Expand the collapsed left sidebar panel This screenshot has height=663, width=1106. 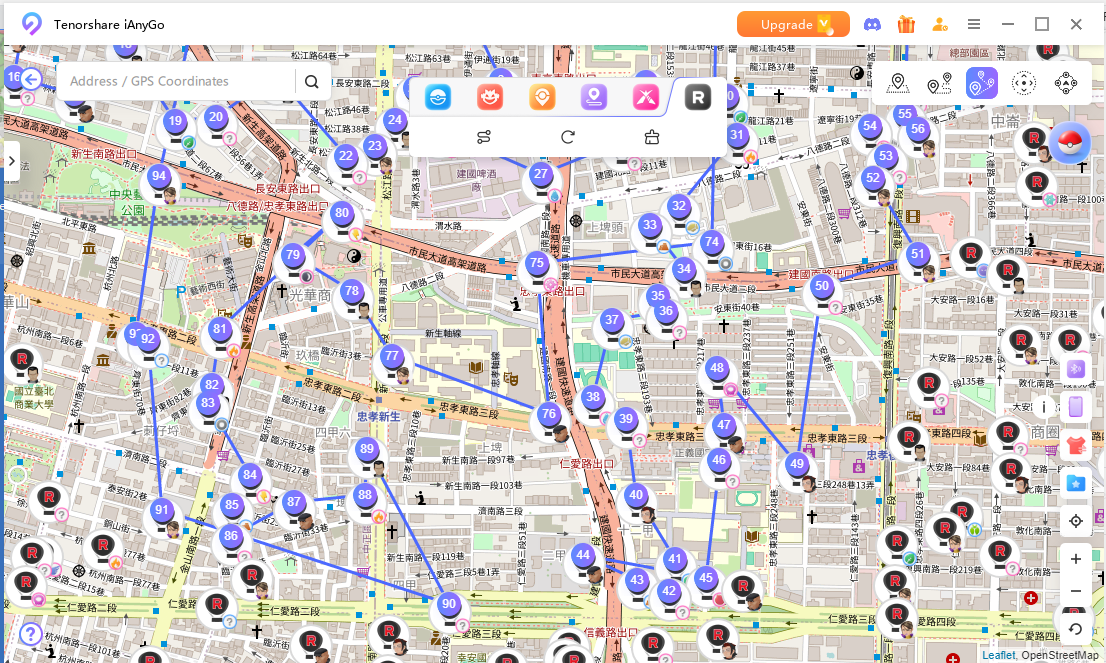tap(11, 160)
